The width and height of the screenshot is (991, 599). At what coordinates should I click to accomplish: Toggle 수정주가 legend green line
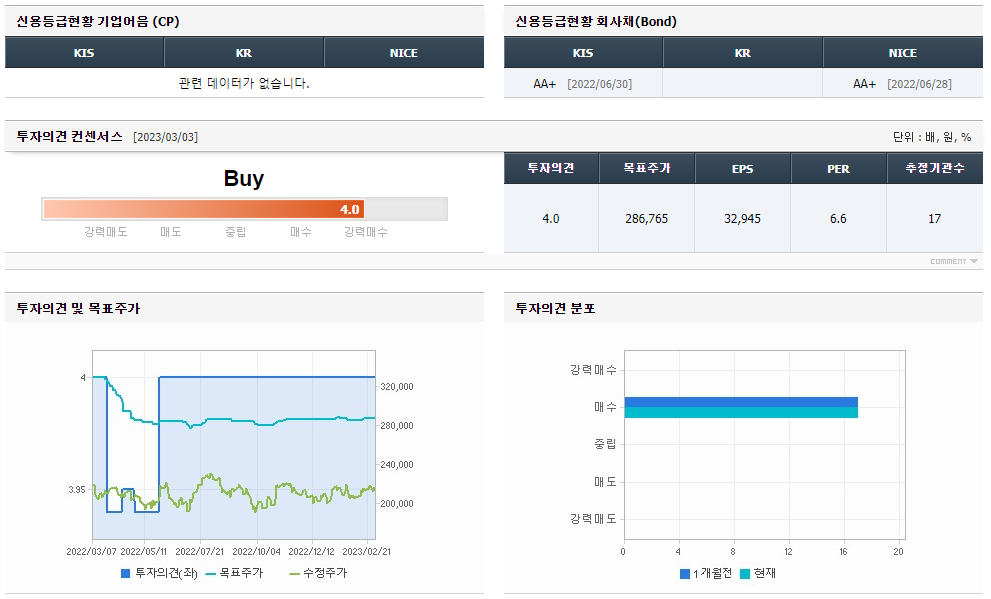pos(295,574)
